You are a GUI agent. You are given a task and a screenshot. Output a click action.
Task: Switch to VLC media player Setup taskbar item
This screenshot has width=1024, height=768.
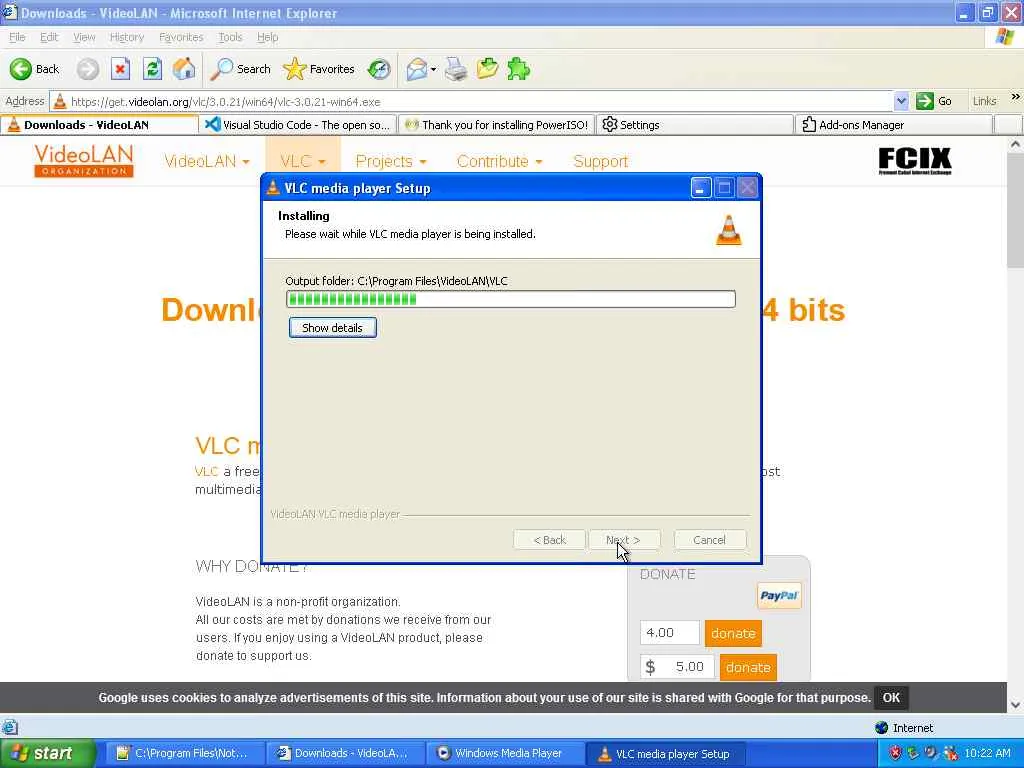pos(665,753)
